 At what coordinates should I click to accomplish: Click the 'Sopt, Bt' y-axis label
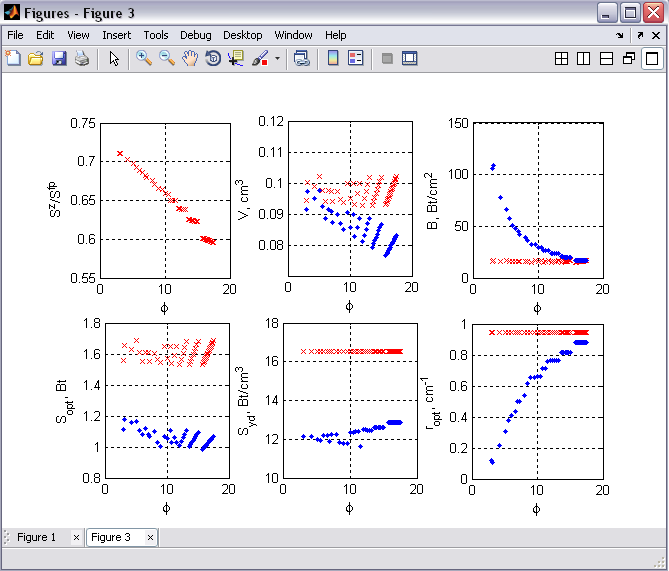(64, 401)
